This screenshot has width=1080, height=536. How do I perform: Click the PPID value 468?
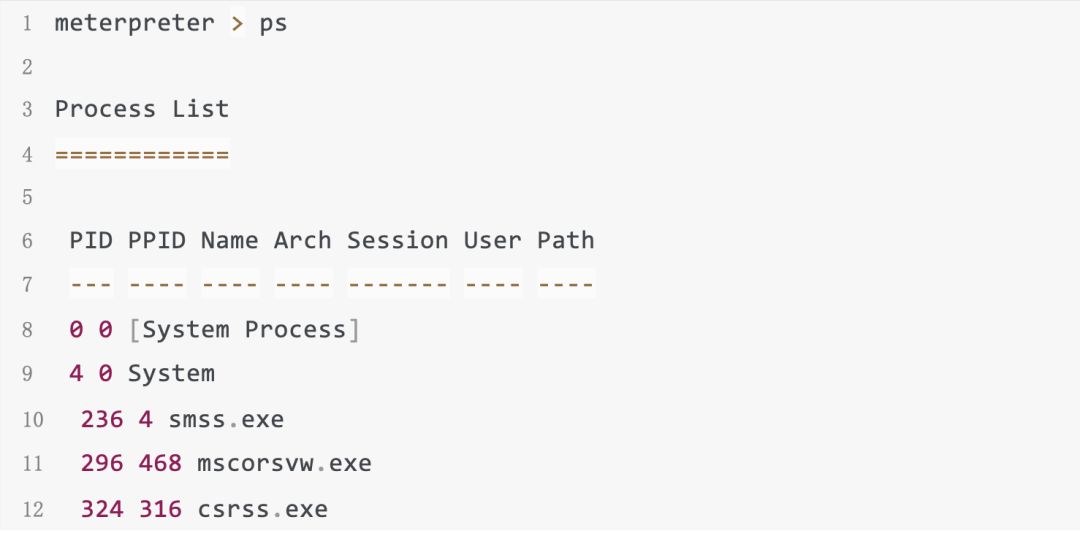pos(160,464)
